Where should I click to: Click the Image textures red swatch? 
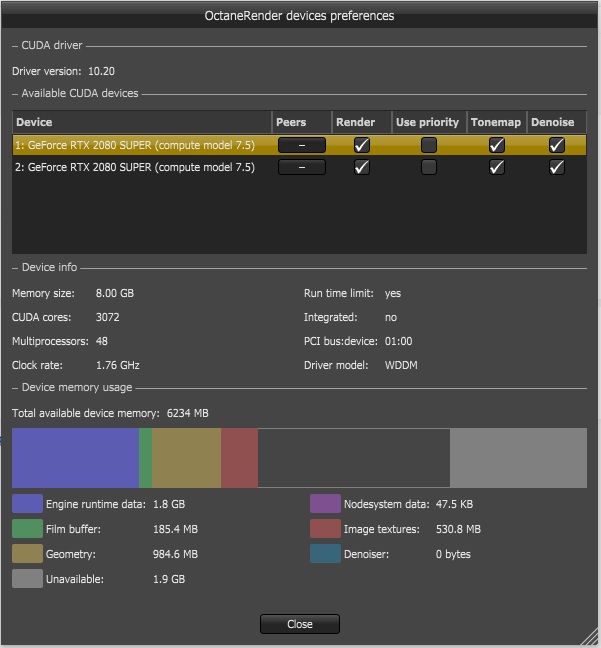[x=325, y=529]
